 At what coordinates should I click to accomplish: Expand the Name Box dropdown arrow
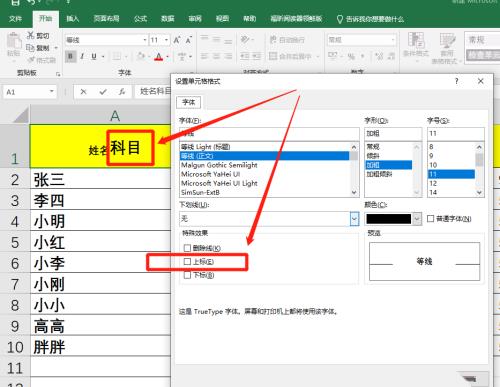(x=52, y=91)
